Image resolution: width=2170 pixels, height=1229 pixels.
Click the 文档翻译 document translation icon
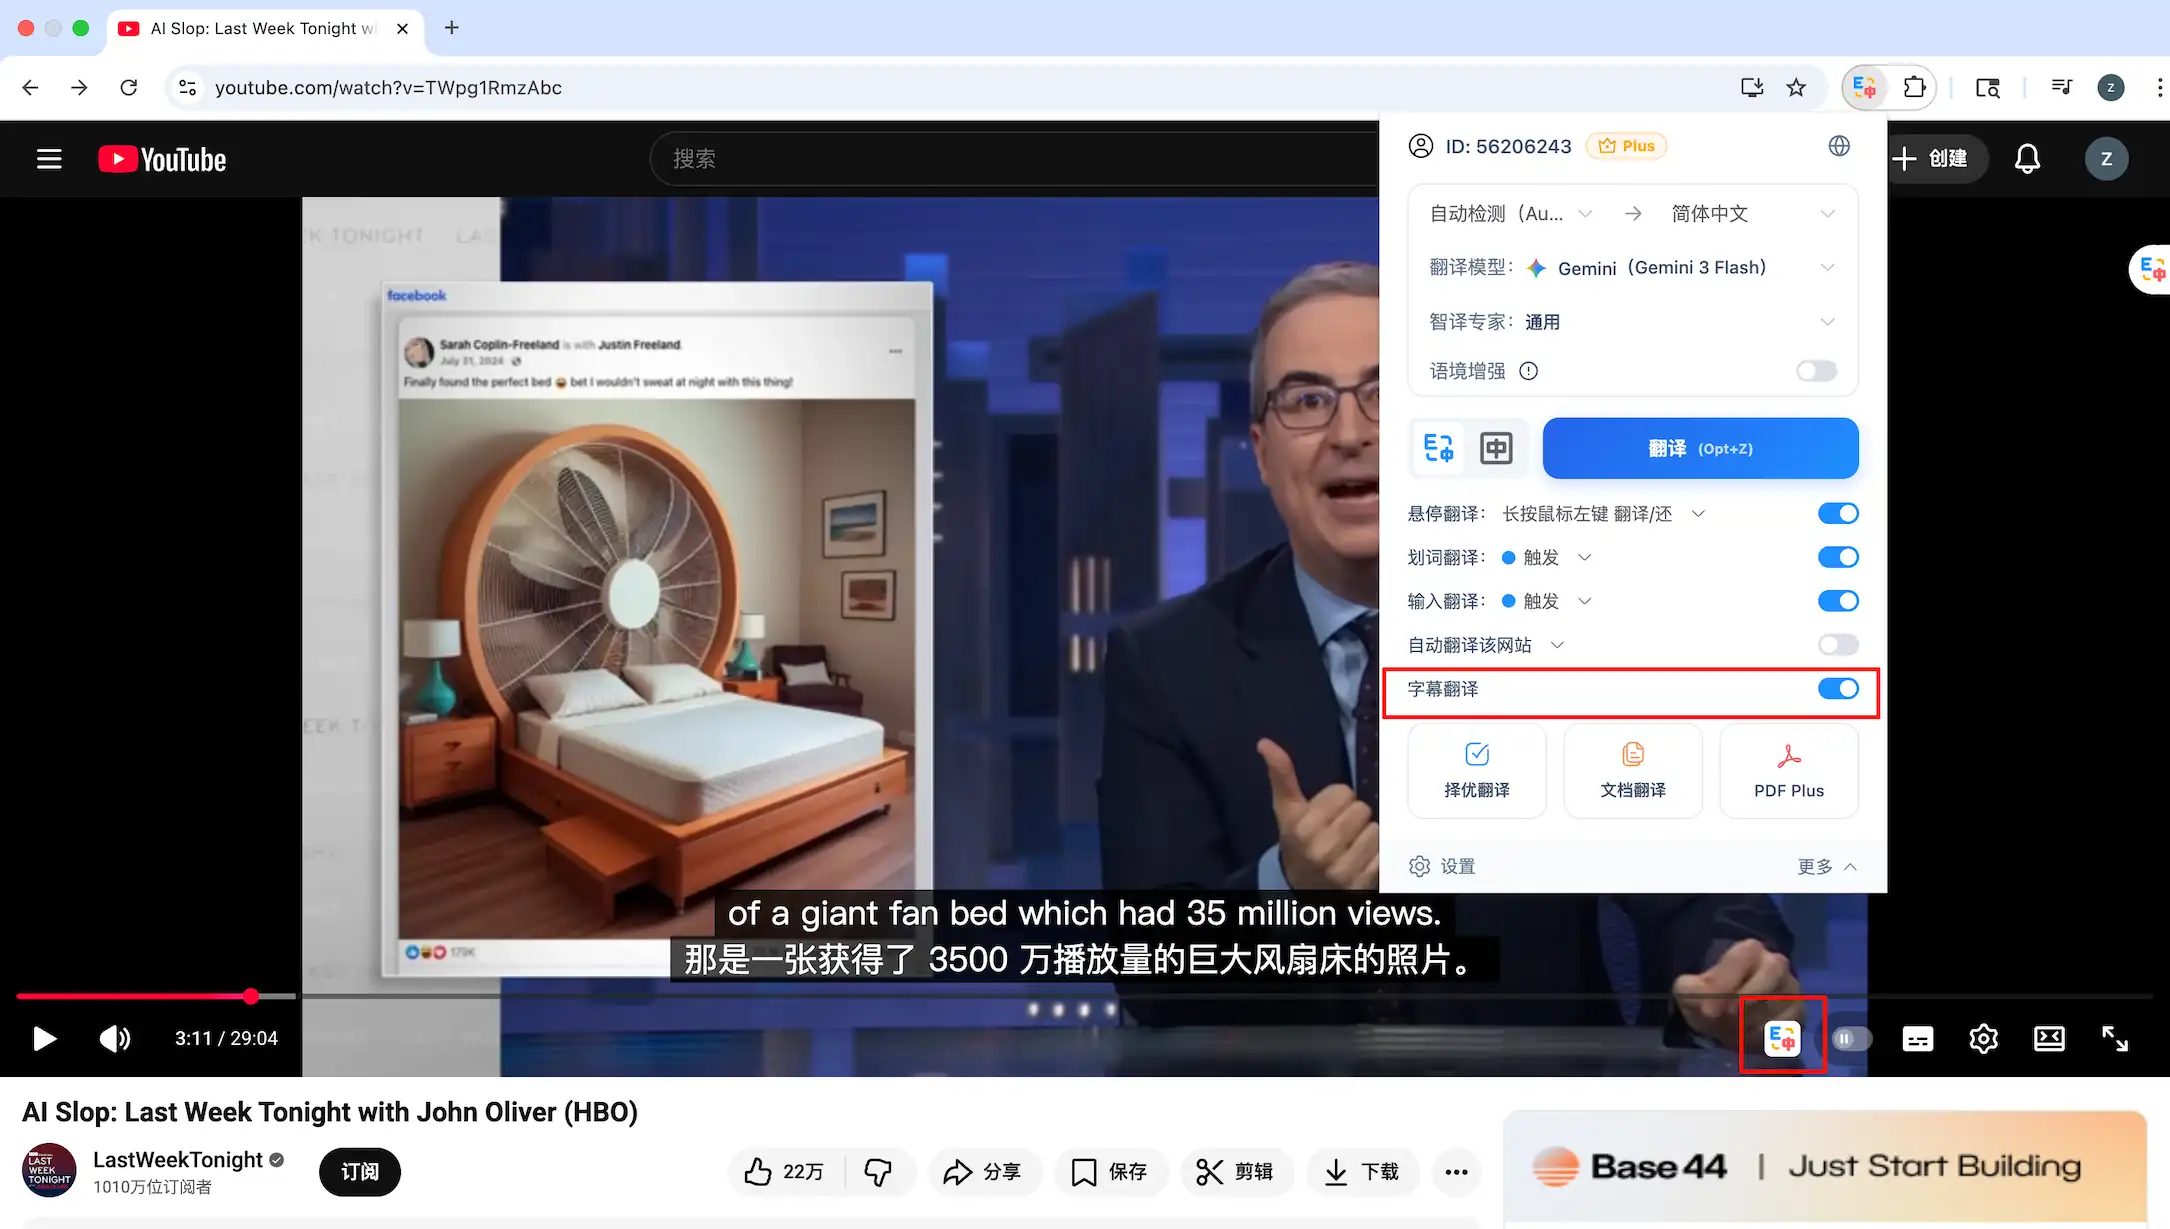click(1632, 770)
